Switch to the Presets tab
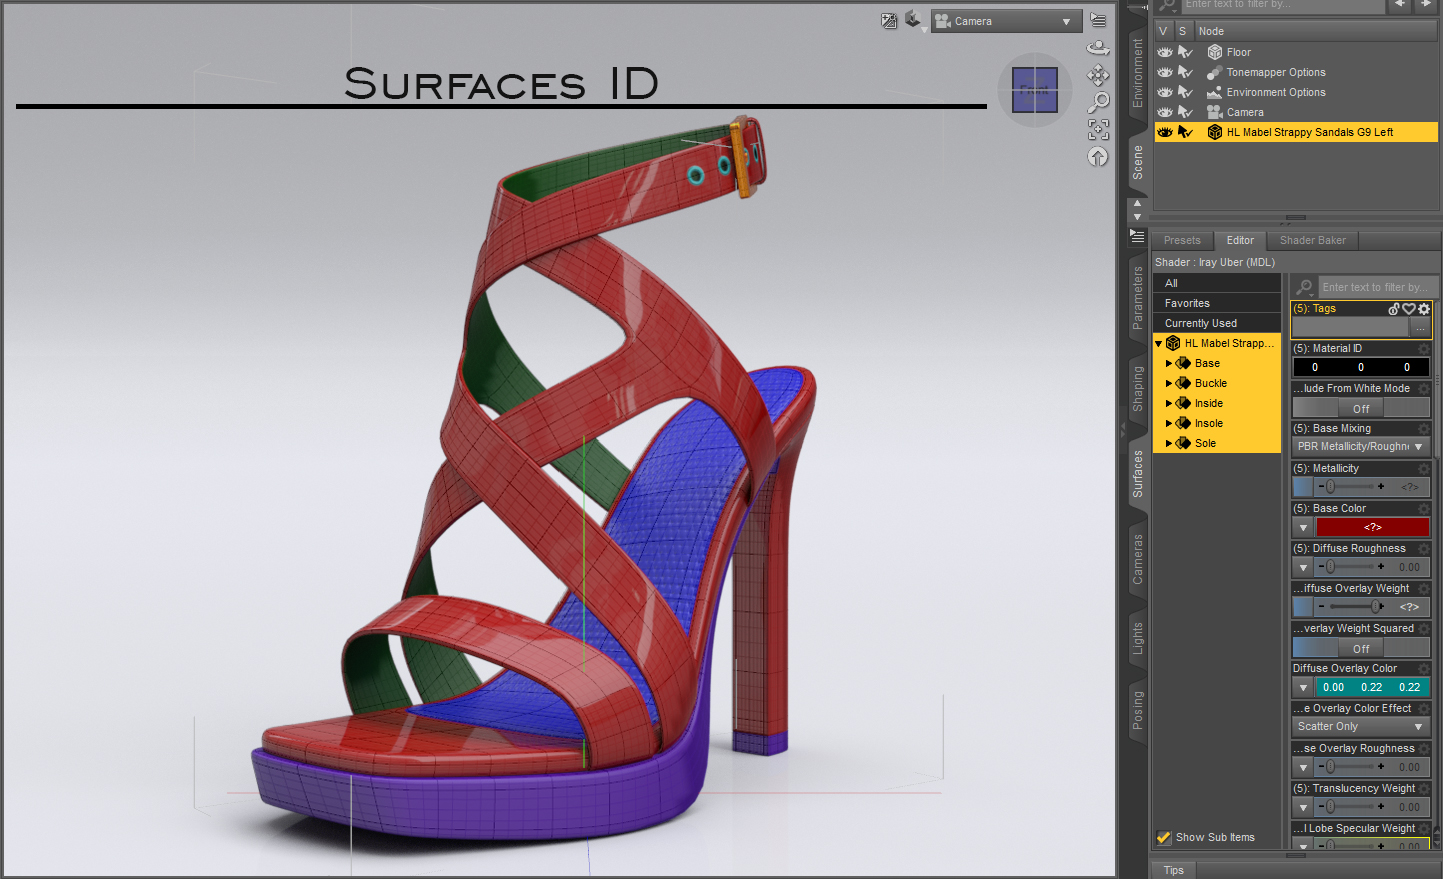The image size is (1443, 879). point(1182,241)
